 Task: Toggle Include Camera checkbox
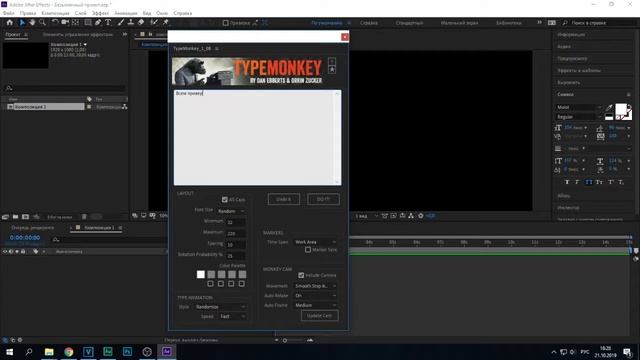(301, 275)
